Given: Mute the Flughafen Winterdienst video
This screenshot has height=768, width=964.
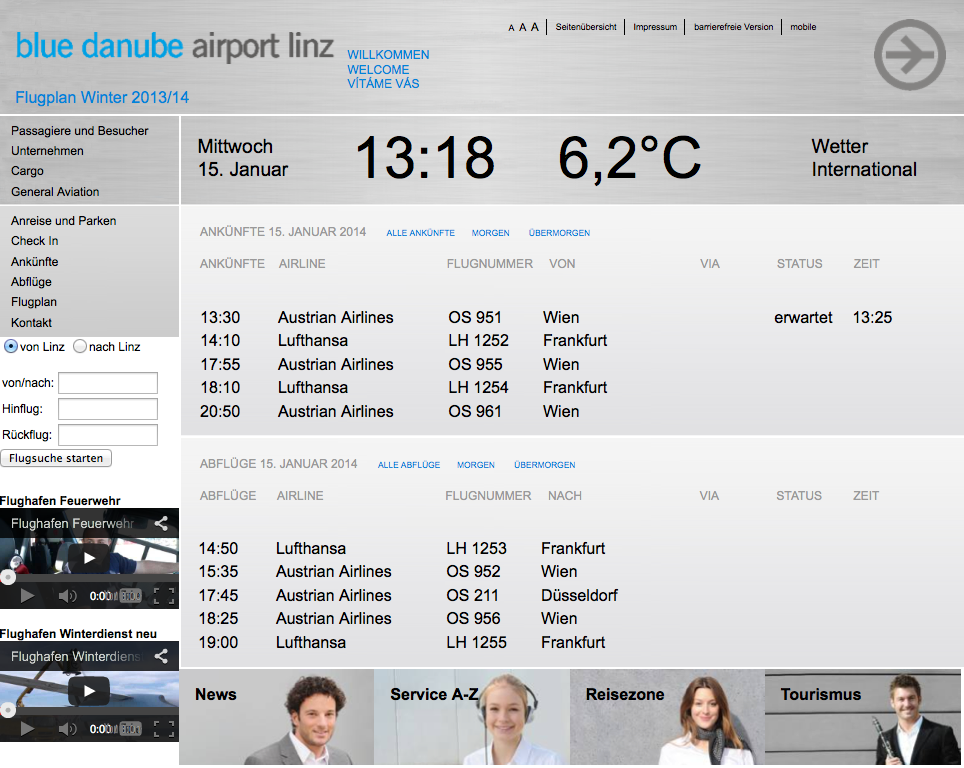Looking at the screenshot, I should [67, 729].
